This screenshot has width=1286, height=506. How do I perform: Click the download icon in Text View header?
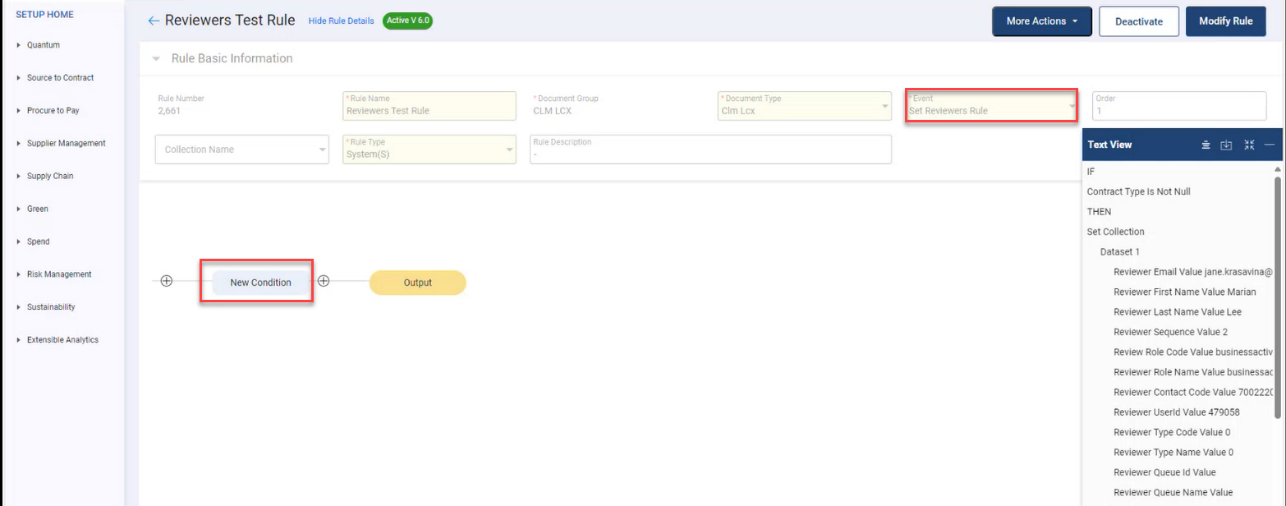(1227, 145)
